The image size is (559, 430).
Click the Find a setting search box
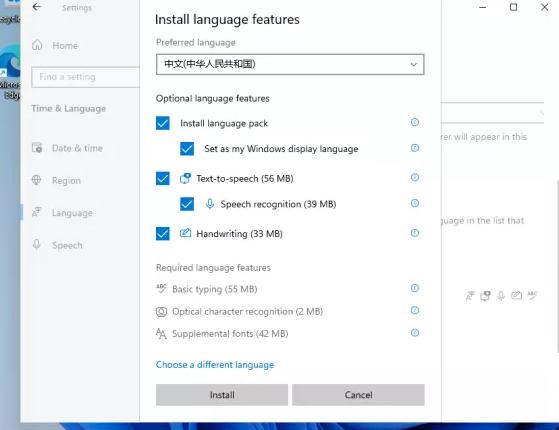[x=86, y=77]
